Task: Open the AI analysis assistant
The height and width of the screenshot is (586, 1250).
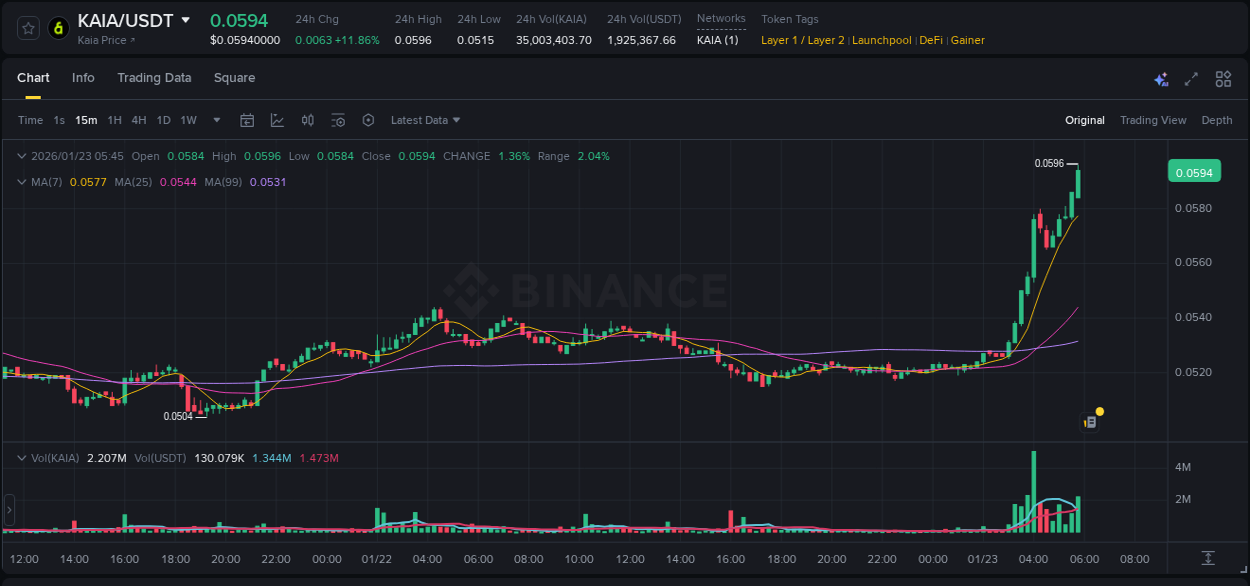Action: point(1160,77)
